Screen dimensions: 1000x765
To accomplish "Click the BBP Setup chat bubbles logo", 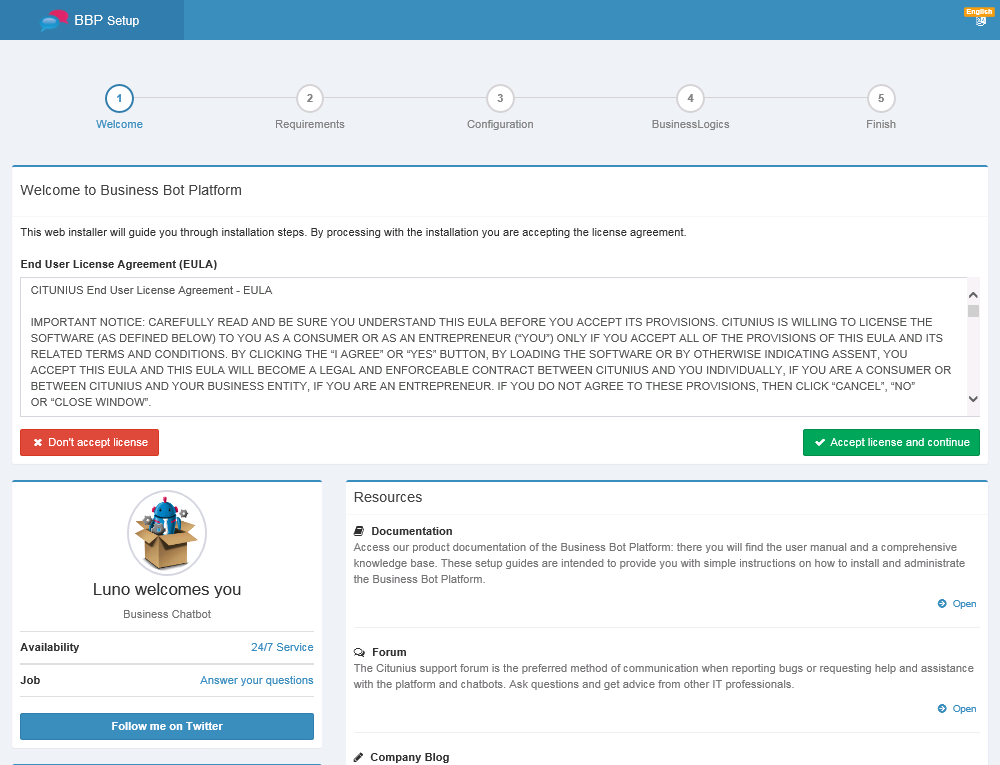I will [x=54, y=20].
